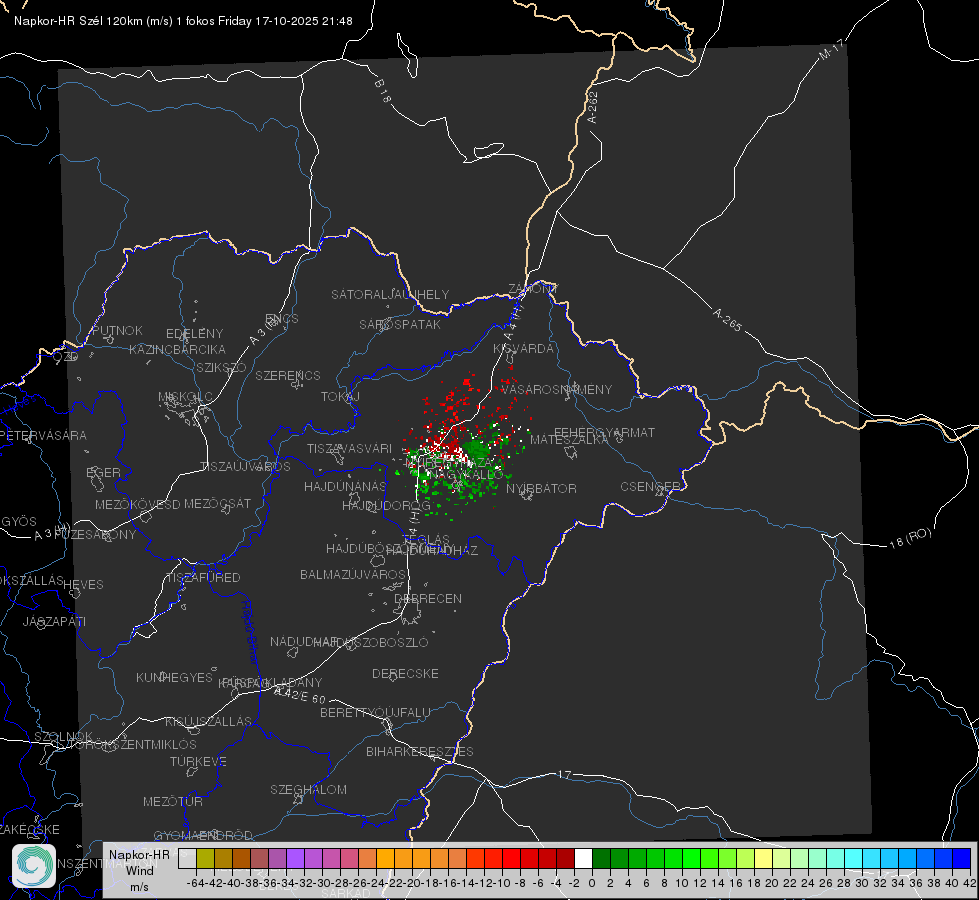Click the purple swatch between -34 and -32
Screen dimensions: 979x900
(x=295, y=858)
